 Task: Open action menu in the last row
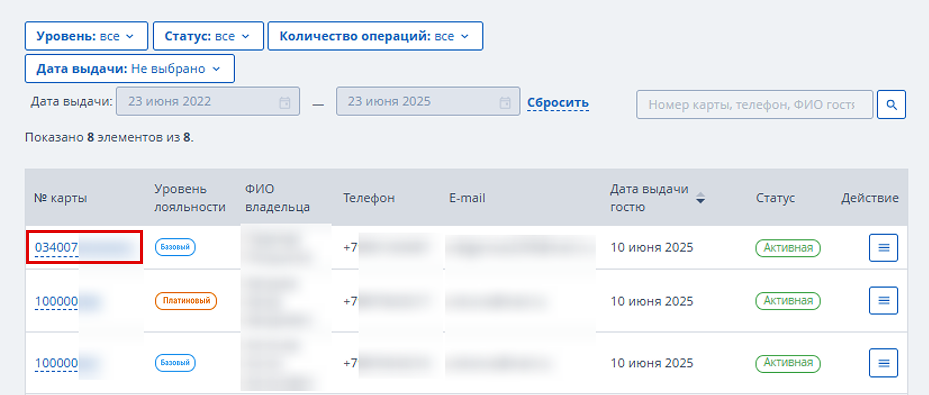tap(883, 362)
